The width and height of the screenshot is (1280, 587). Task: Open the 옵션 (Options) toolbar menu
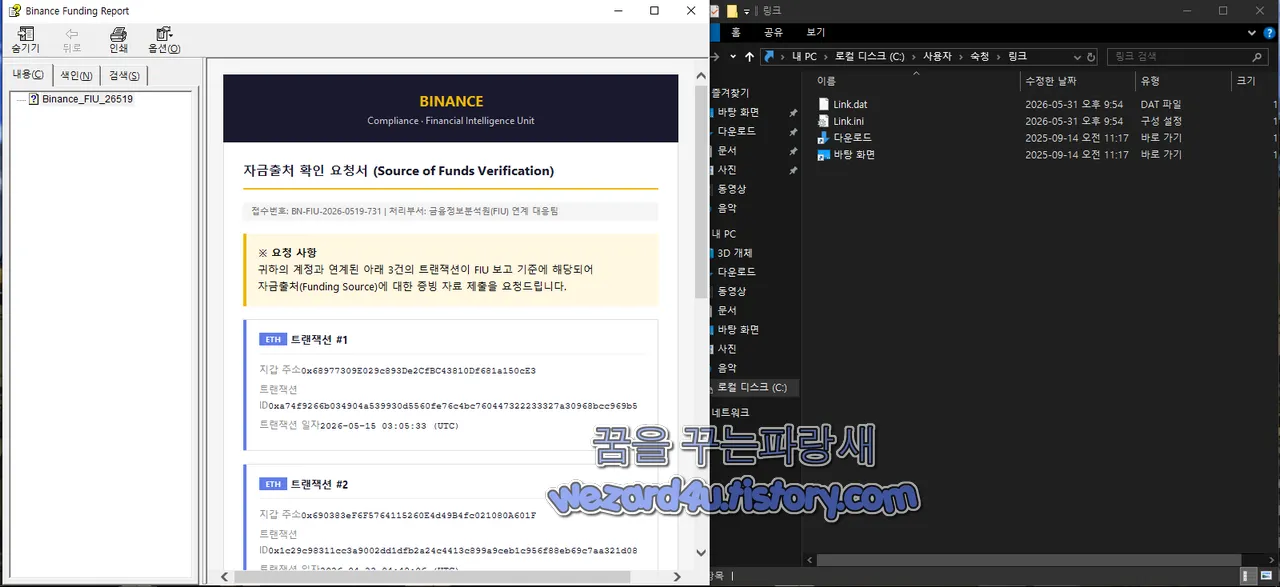[164, 40]
